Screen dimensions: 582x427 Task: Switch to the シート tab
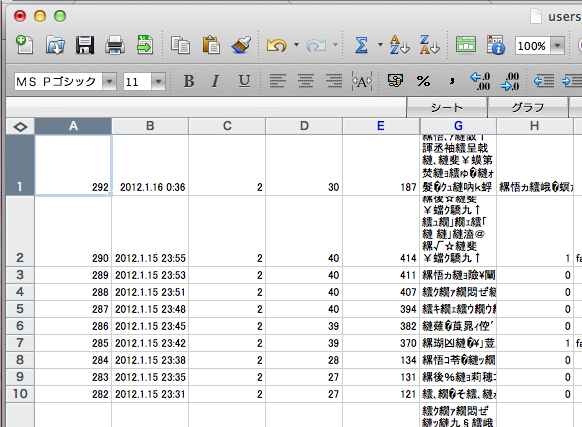(x=447, y=108)
